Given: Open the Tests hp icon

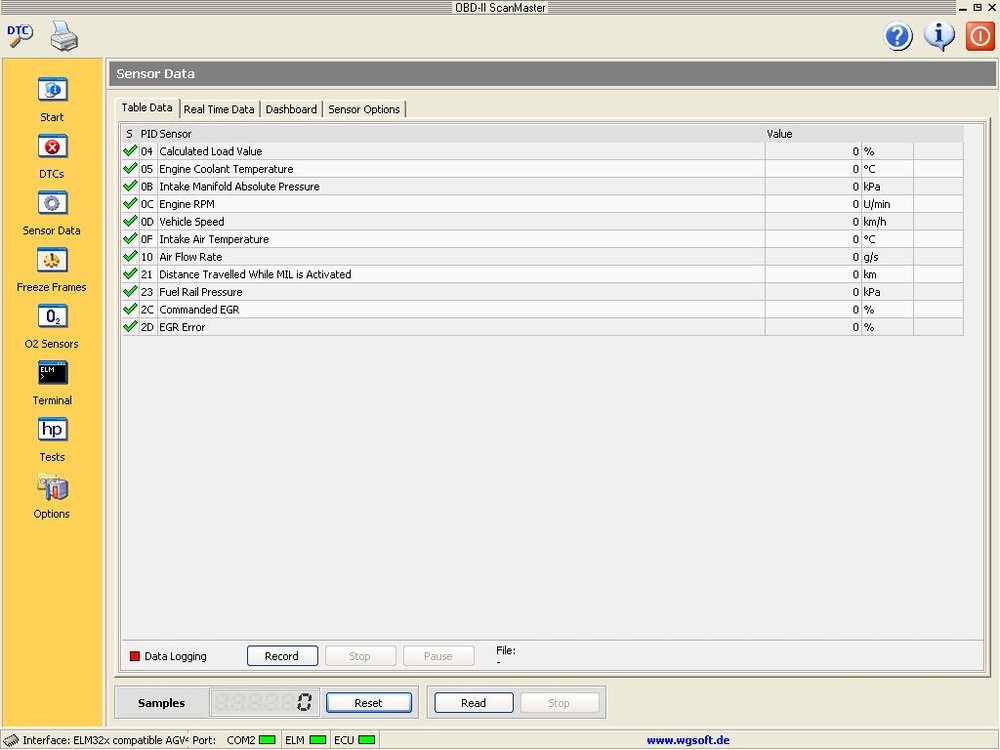Looking at the screenshot, I should click(x=52, y=431).
